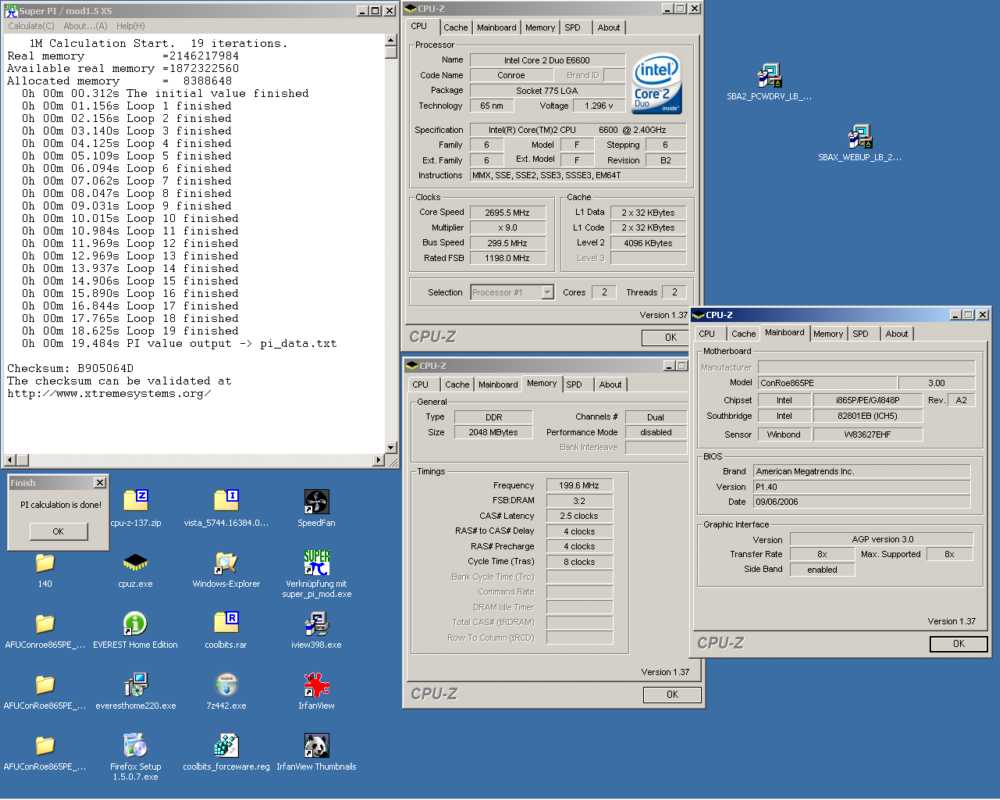Image resolution: width=1000 pixels, height=800 pixels.
Task: Open the SpeedFan desktop icon
Action: coord(316,502)
